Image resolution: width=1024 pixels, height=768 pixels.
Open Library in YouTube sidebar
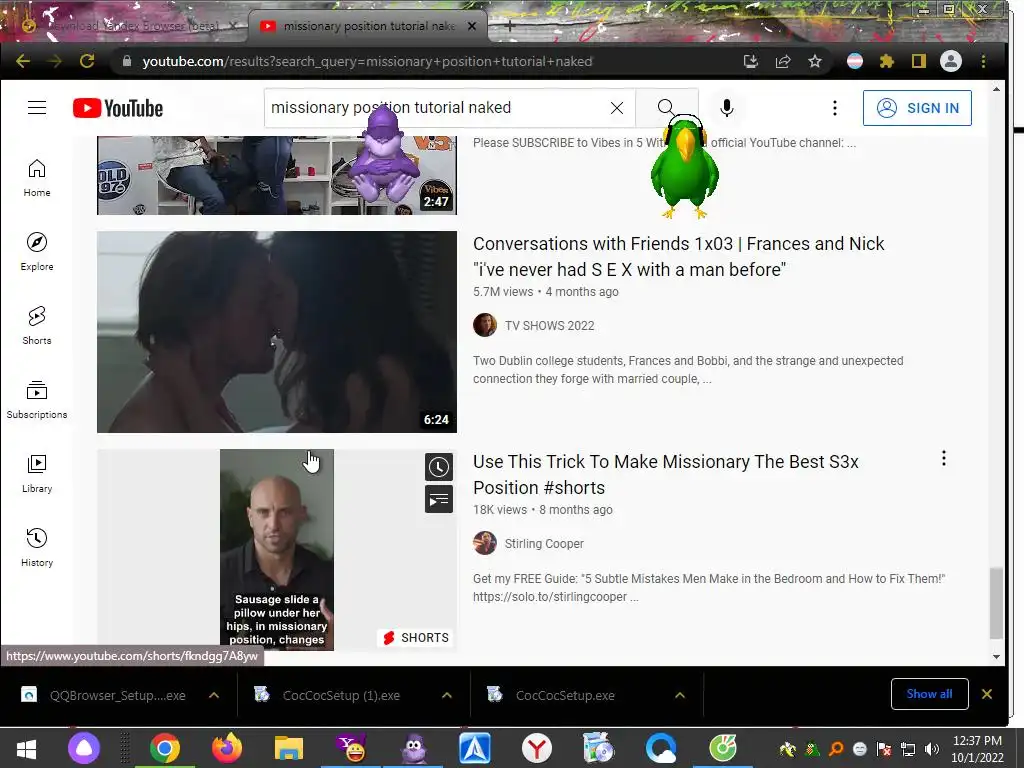click(37, 473)
